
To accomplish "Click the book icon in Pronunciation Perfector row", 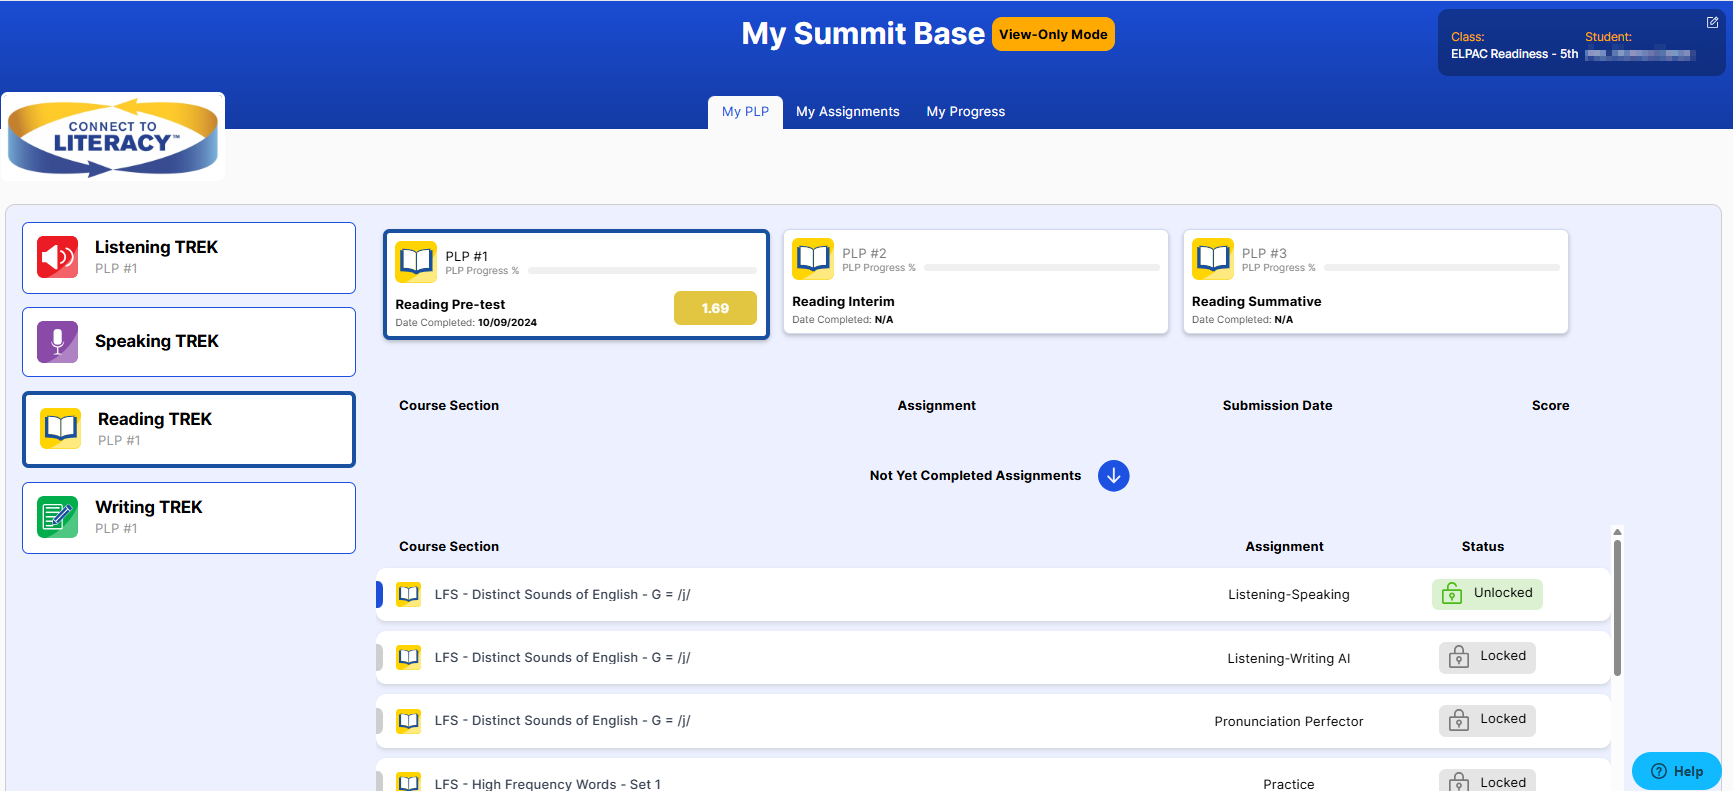I will [x=409, y=720].
